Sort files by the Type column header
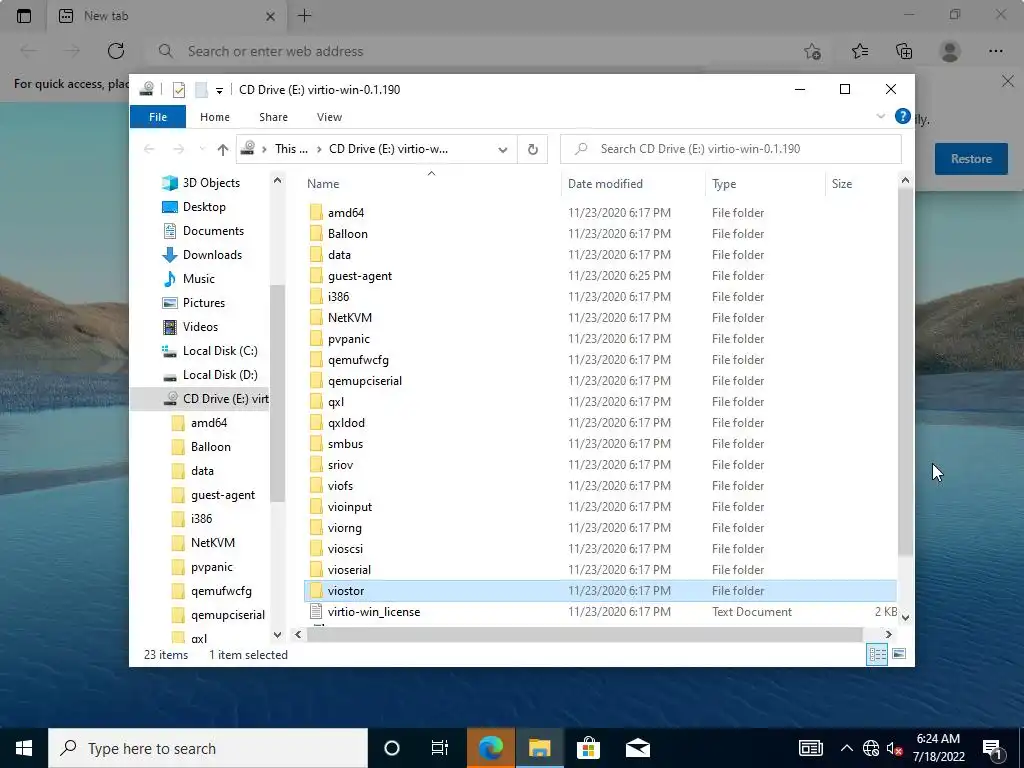 coord(765,184)
